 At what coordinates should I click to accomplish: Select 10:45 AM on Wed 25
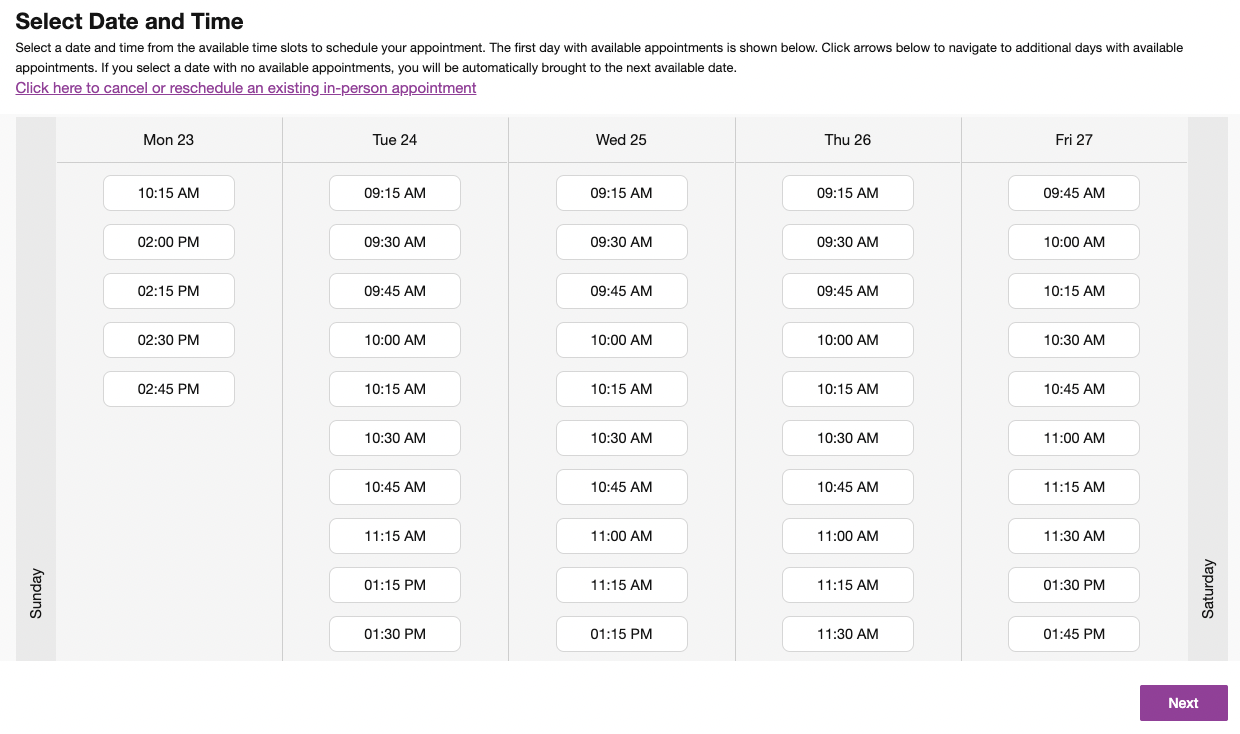622,487
